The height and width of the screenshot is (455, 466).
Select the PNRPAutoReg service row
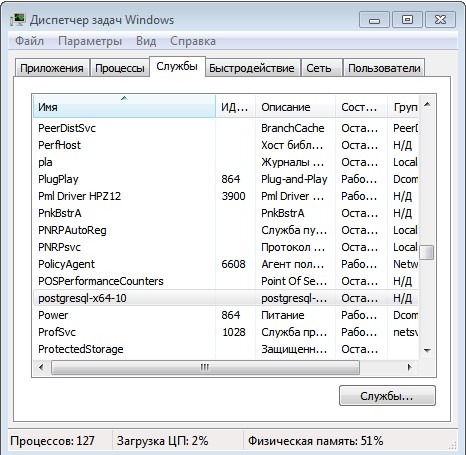coord(226,230)
